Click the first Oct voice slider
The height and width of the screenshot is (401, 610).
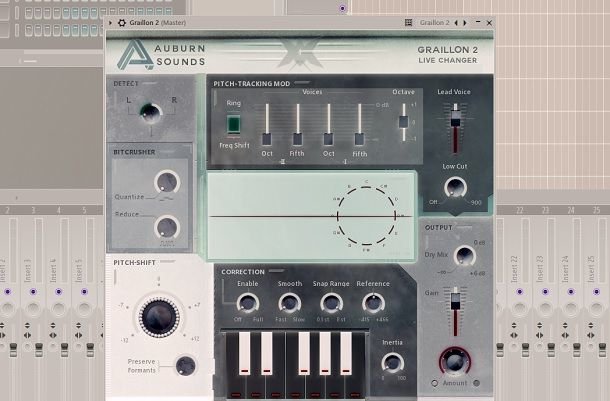(267, 139)
